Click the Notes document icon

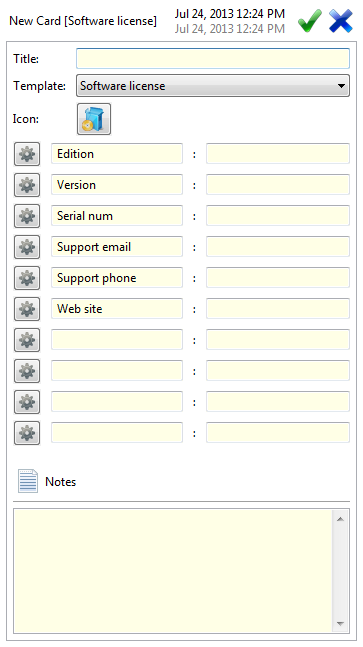[28, 481]
